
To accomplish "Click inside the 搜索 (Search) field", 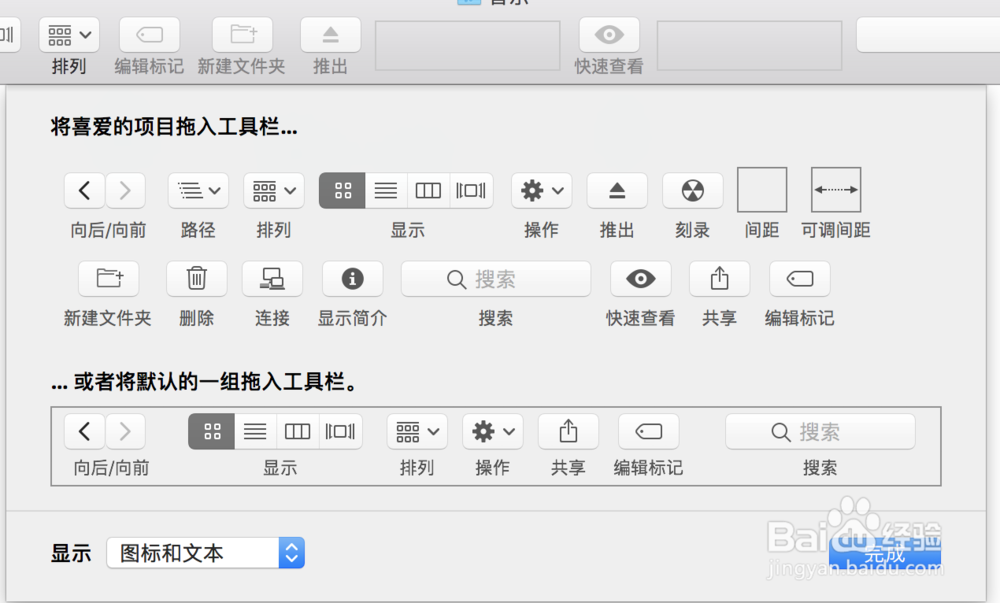I will coord(495,279).
